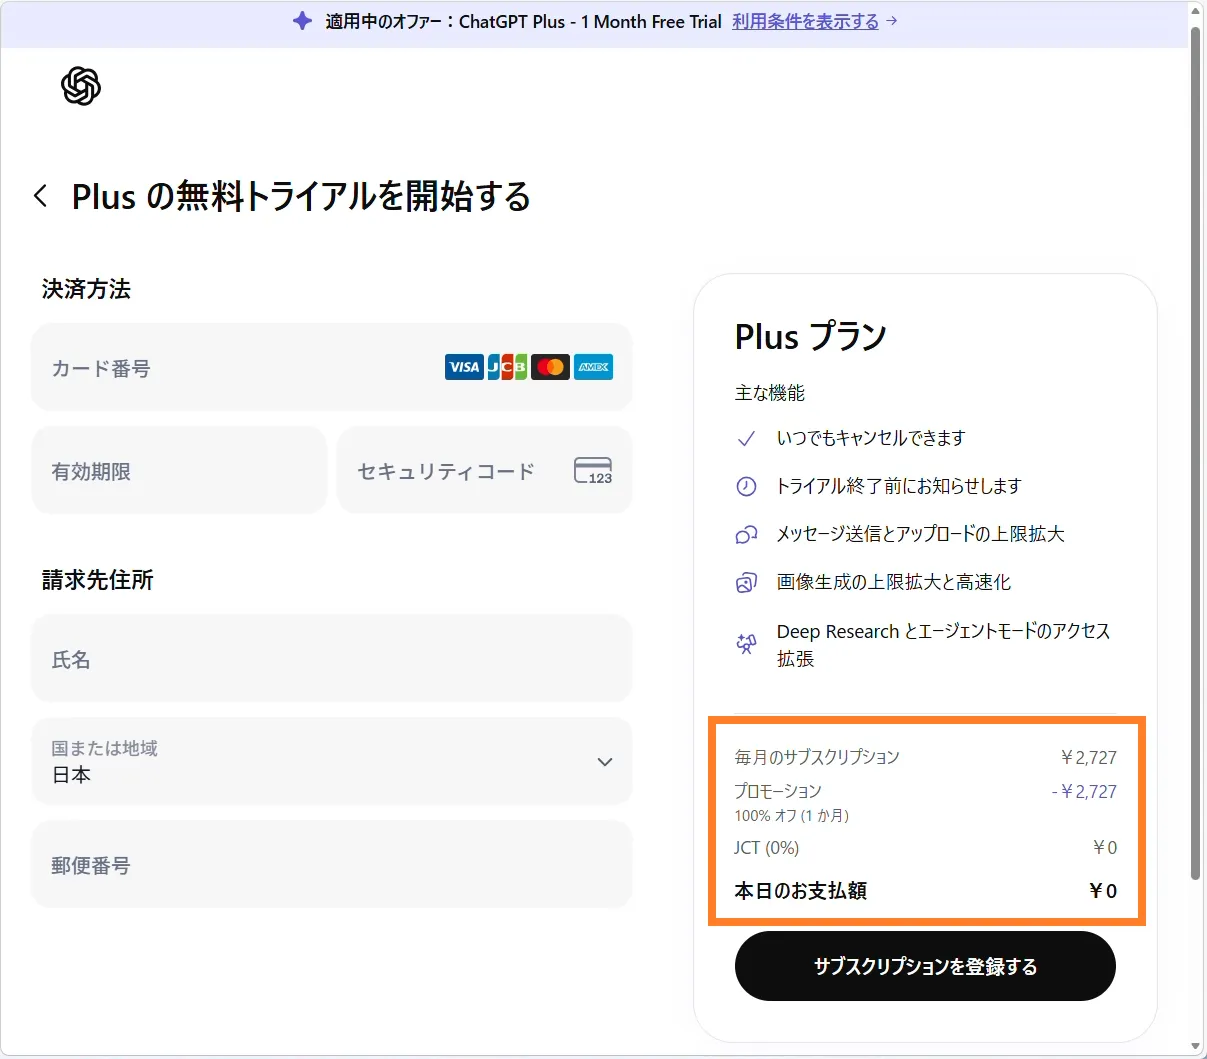Select the 氏名 name field
The image size is (1207, 1059).
[332, 659]
